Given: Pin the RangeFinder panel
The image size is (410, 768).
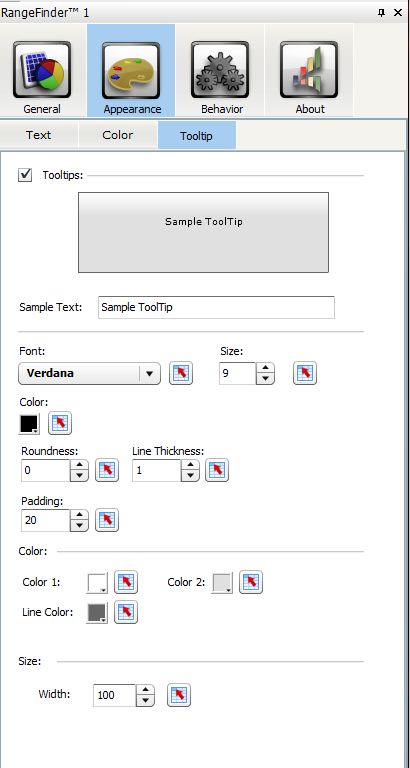Looking at the screenshot, I should tap(382, 13).
